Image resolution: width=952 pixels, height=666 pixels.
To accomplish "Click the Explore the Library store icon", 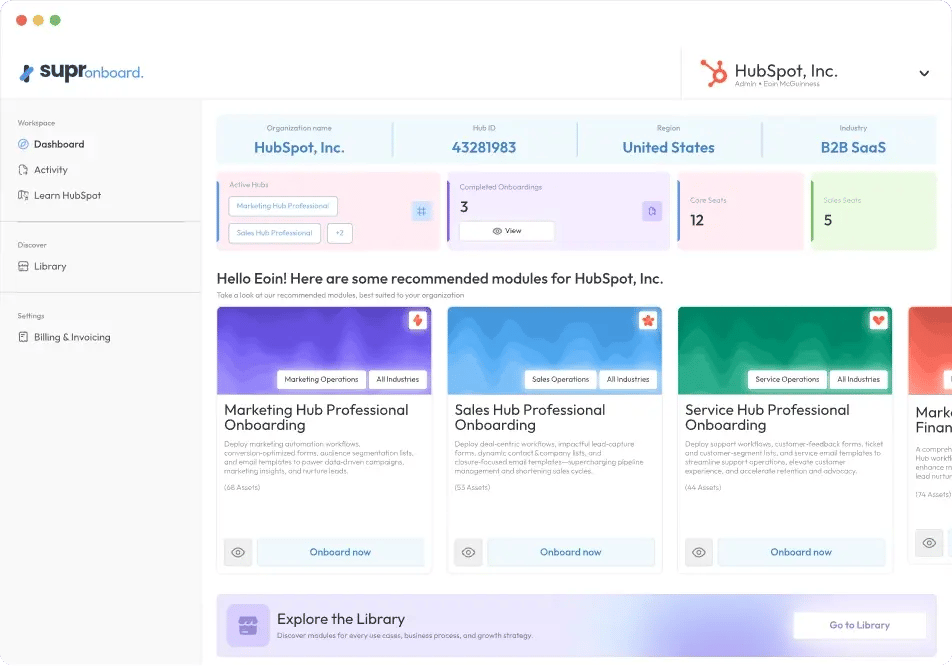I will point(248,625).
